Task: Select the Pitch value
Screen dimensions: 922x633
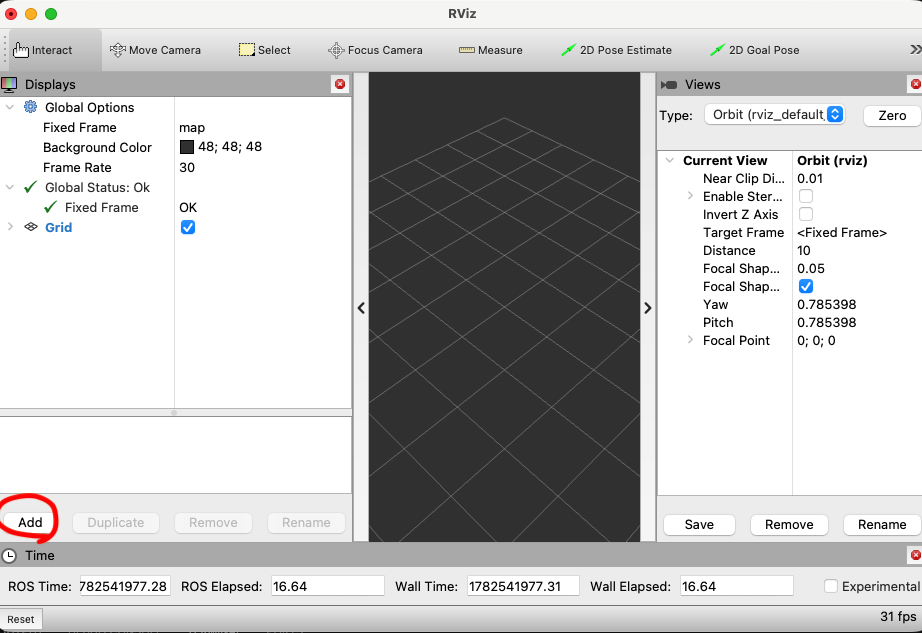Action: 826,322
